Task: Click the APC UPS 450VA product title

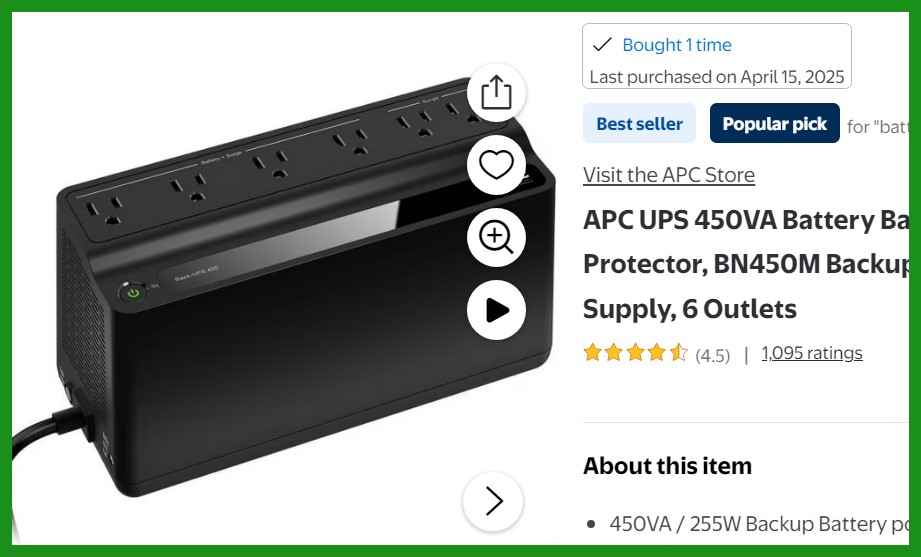Action: coord(746,264)
